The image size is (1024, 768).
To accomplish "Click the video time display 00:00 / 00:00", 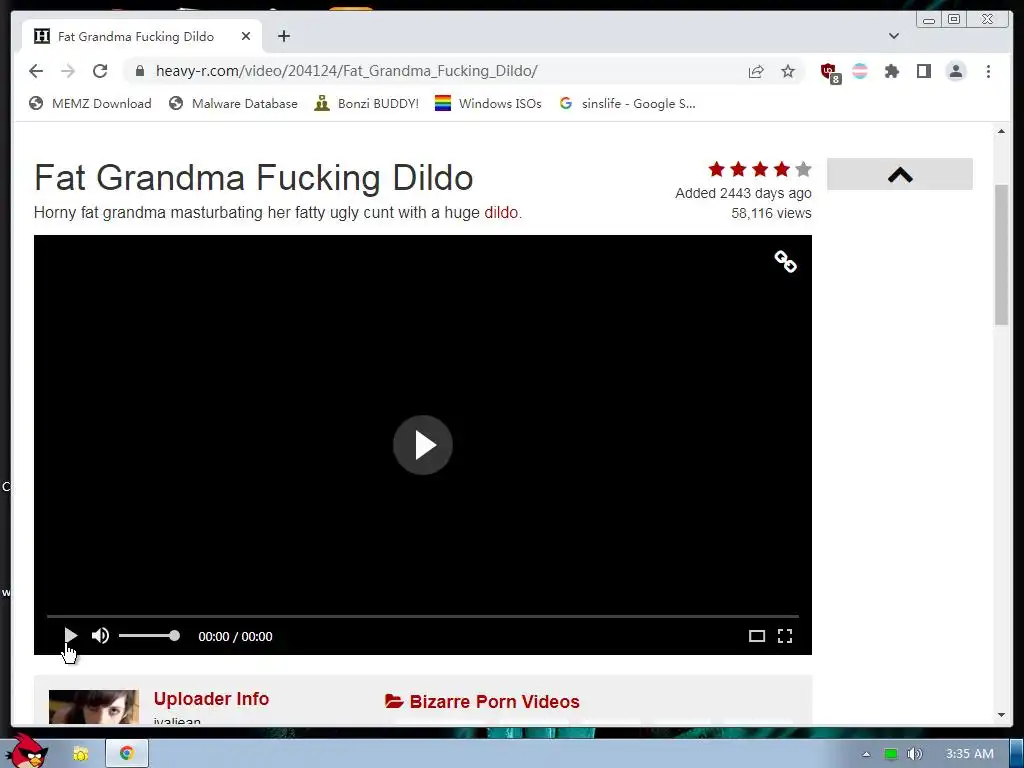I will coord(235,637).
